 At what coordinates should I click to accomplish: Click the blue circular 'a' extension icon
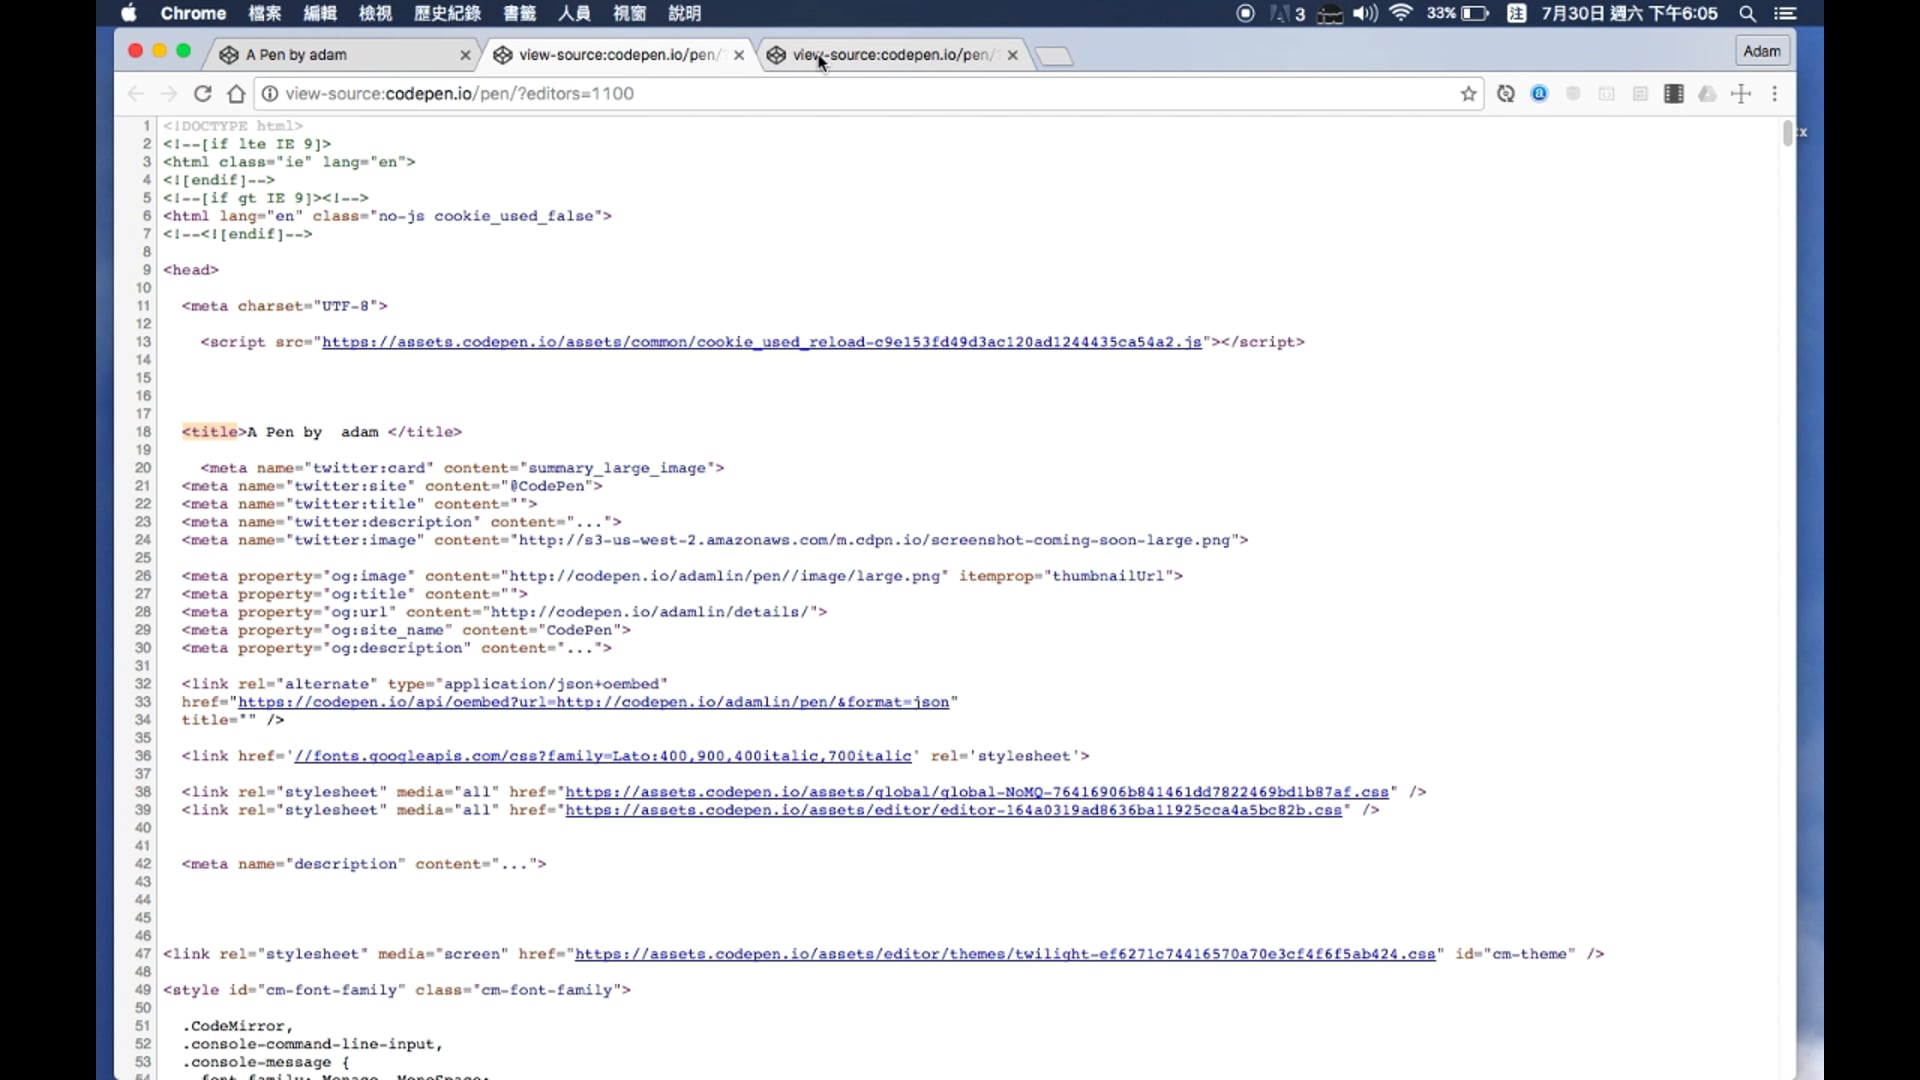[x=1539, y=93]
